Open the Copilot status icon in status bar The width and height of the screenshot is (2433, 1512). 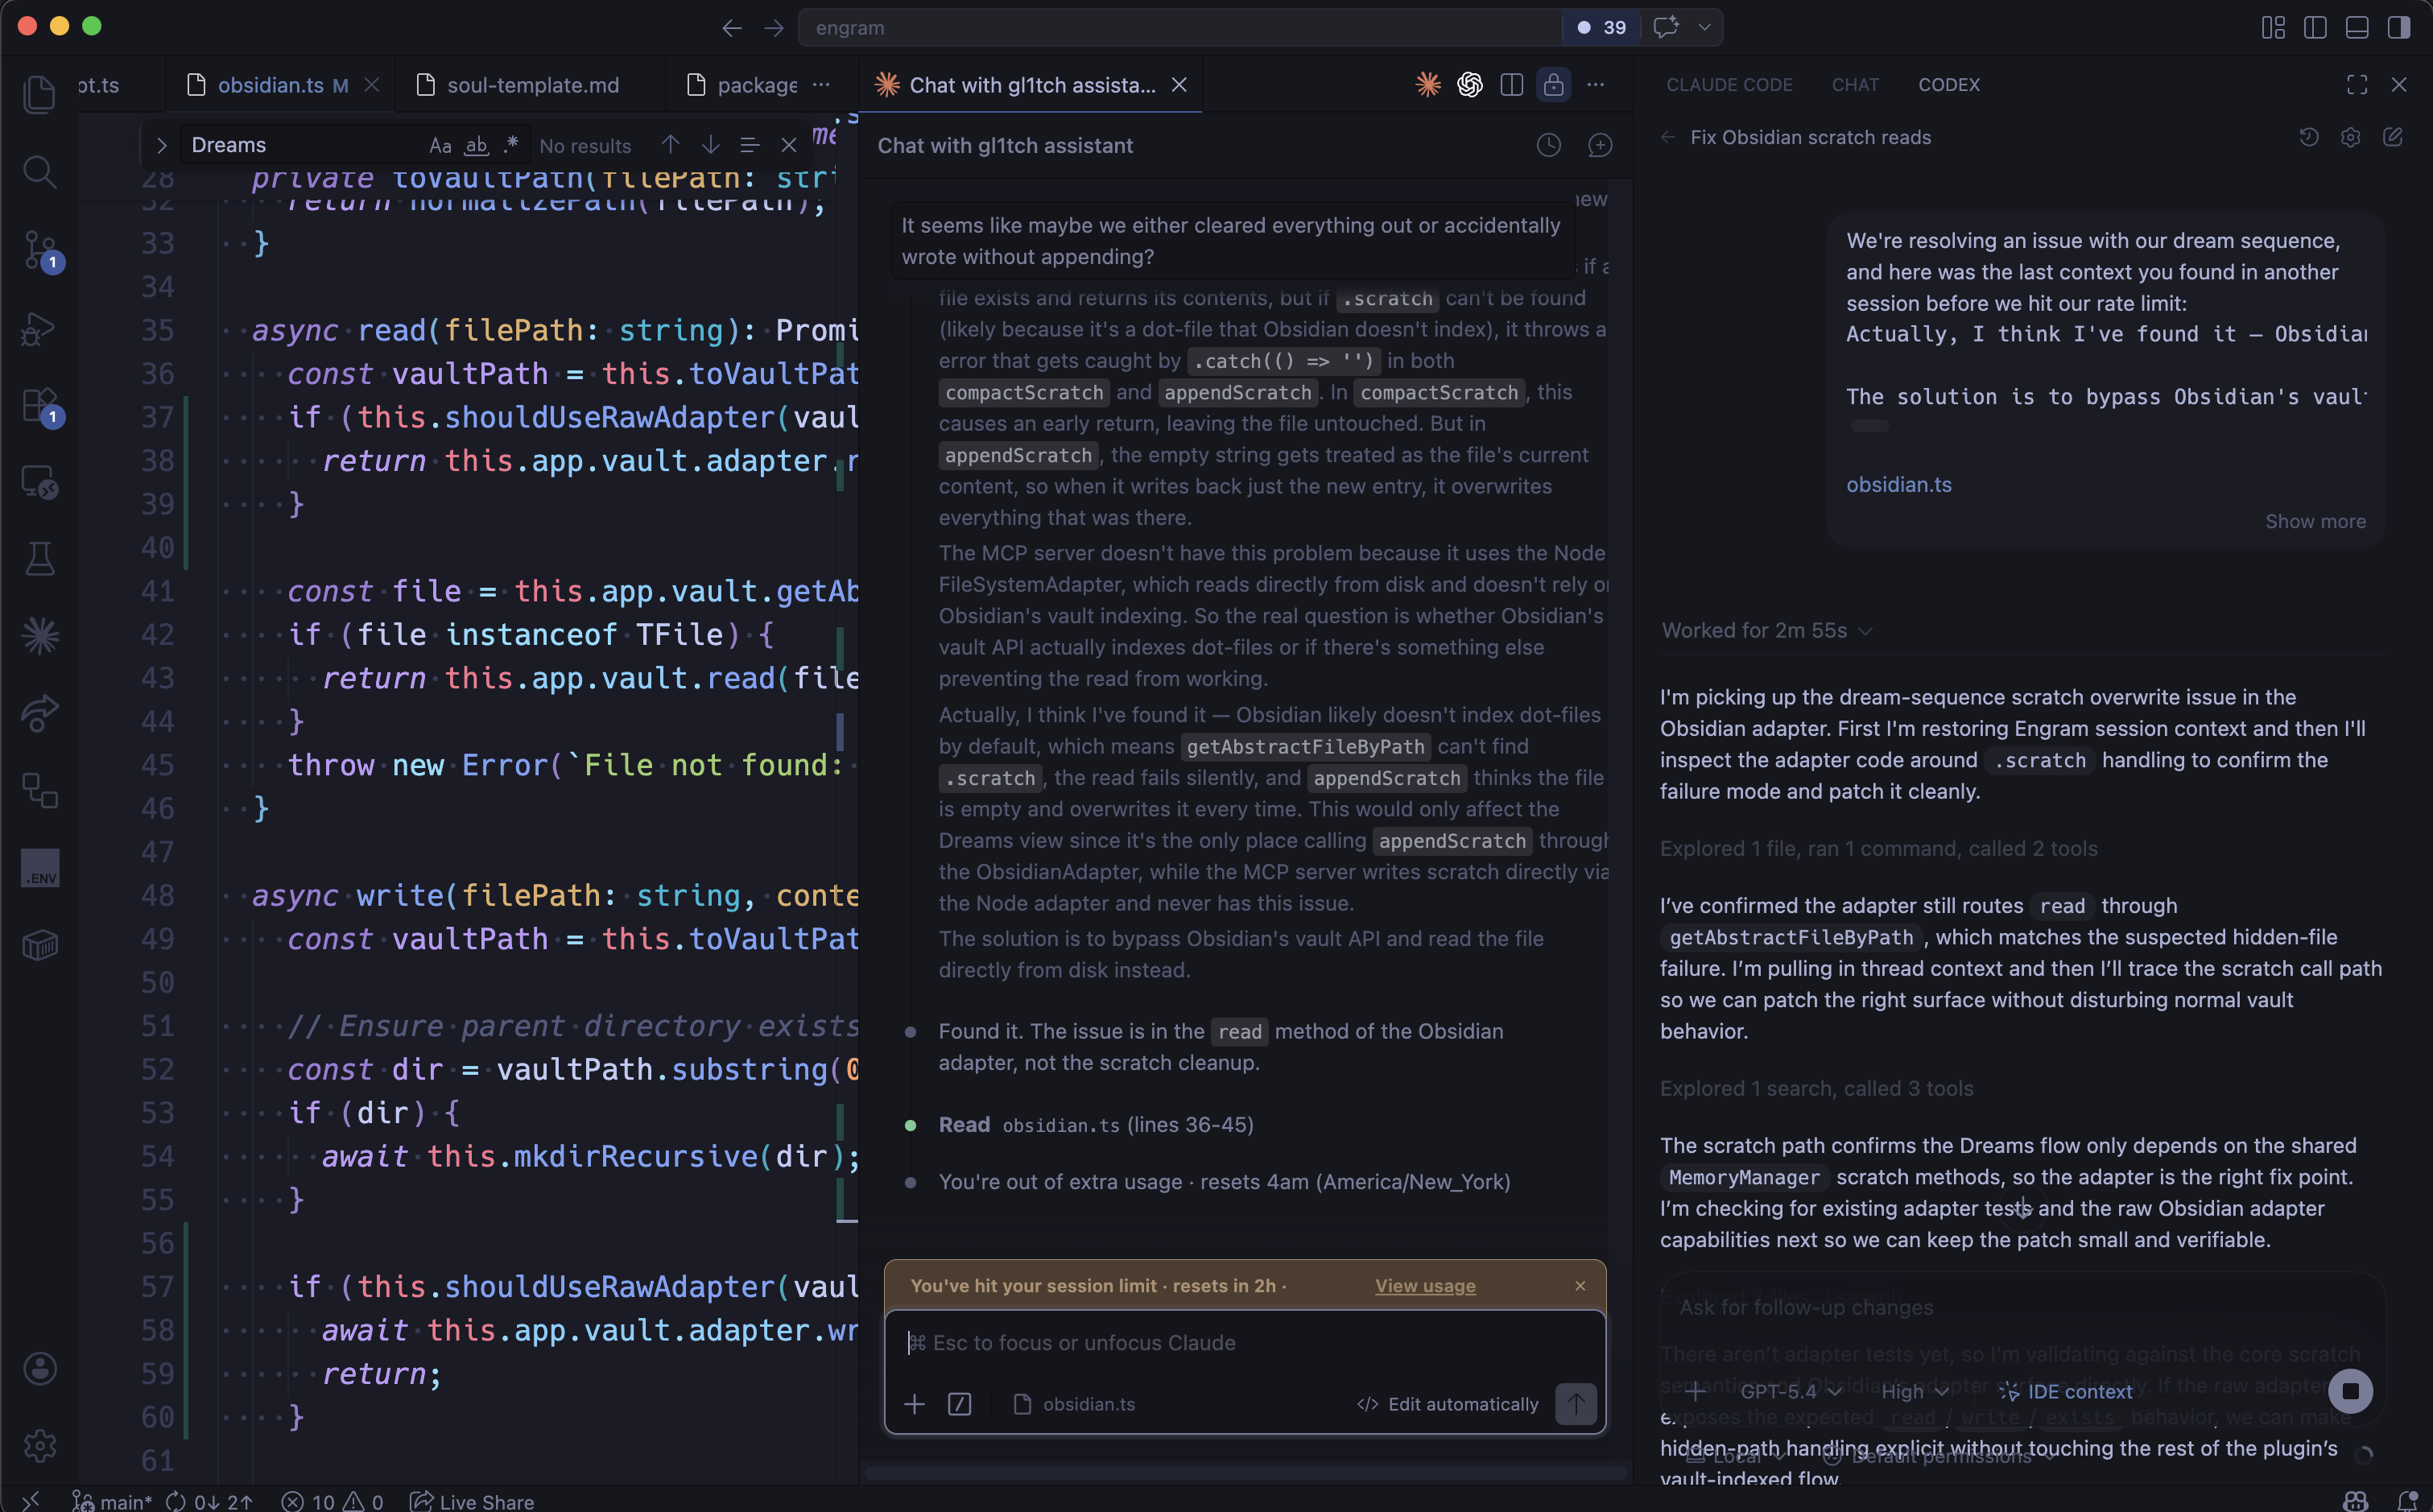tap(2355, 1501)
